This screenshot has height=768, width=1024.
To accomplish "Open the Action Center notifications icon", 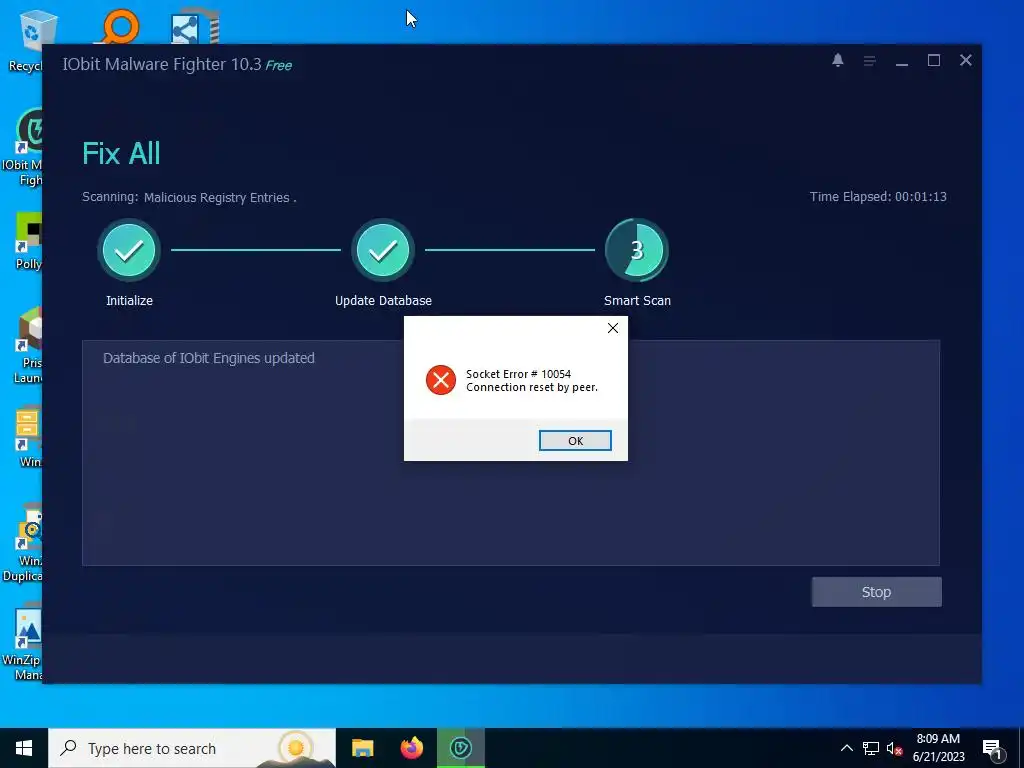I will (992, 749).
